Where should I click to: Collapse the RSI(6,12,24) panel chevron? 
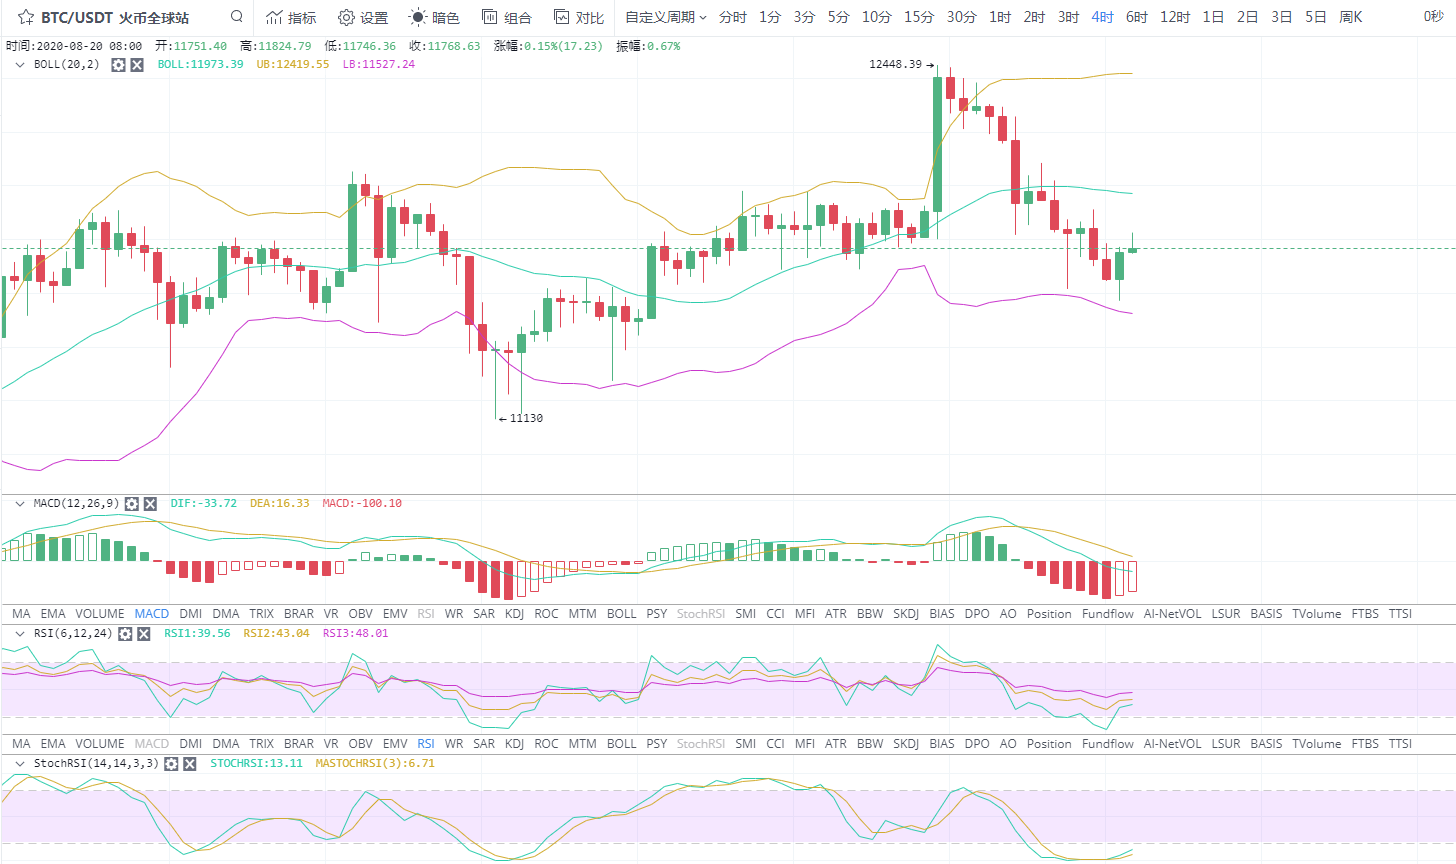(20, 634)
